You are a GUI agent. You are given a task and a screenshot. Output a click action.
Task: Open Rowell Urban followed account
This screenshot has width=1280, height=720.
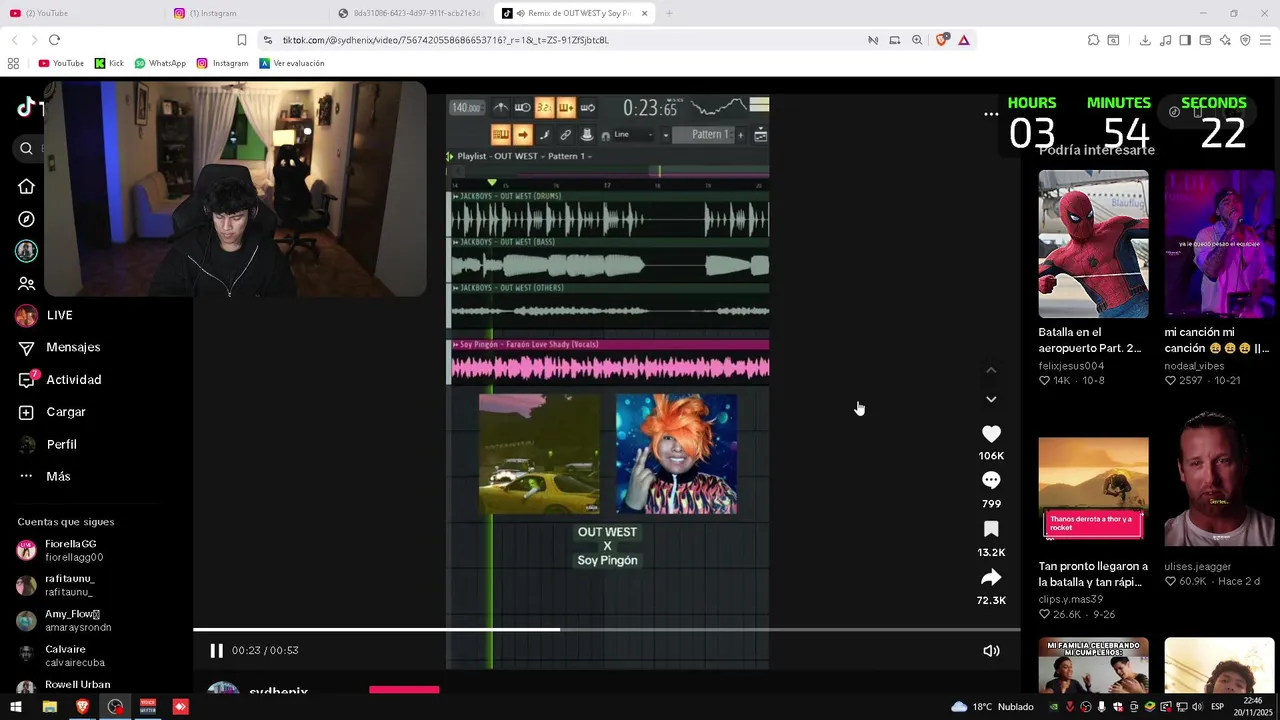(x=64, y=686)
